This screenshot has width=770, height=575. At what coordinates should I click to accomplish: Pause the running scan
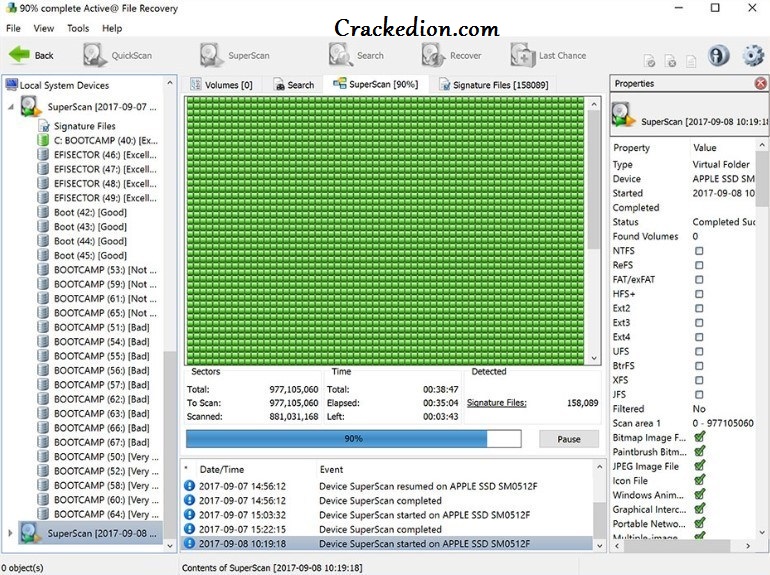[569, 439]
